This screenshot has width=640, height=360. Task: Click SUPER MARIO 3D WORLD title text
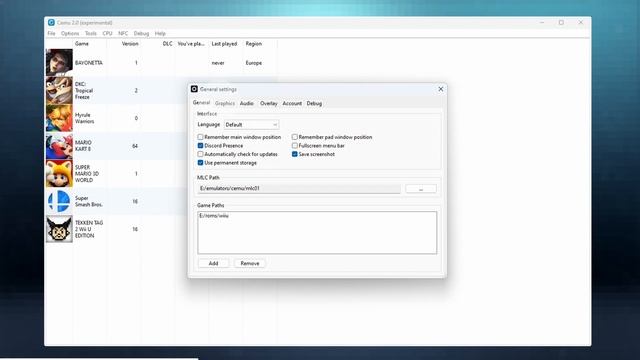tap(87, 173)
